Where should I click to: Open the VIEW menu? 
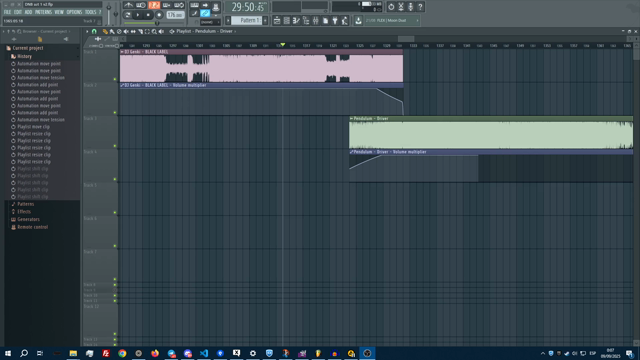(x=59, y=12)
